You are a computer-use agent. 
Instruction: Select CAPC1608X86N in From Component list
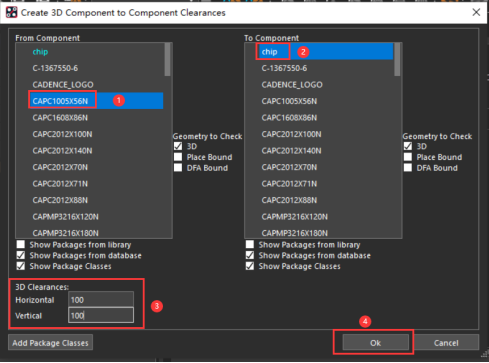click(x=60, y=118)
